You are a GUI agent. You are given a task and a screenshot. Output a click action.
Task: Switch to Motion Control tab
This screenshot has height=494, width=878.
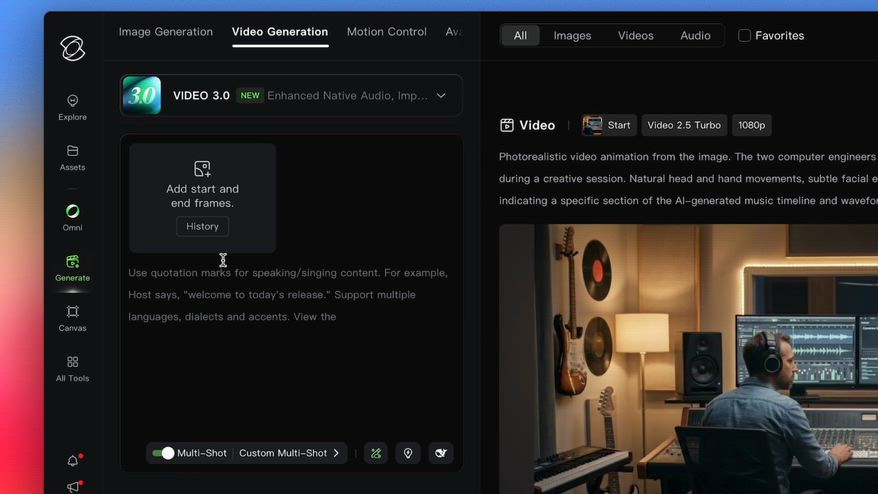click(x=386, y=32)
